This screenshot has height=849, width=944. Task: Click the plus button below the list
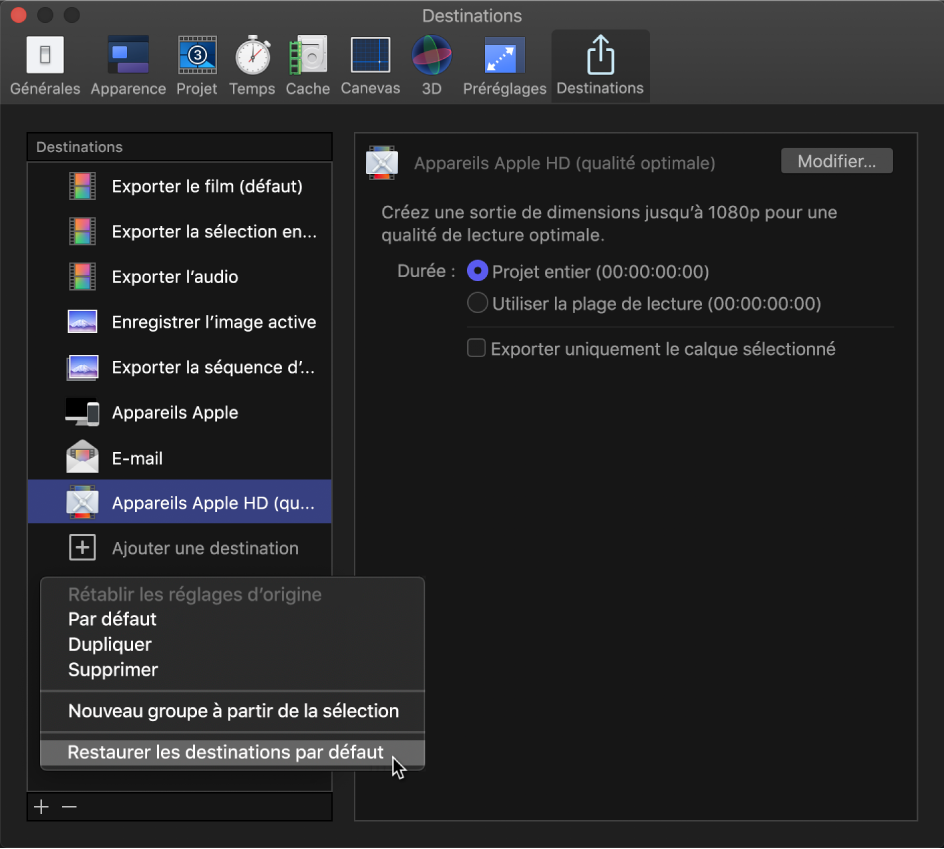[x=41, y=807]
